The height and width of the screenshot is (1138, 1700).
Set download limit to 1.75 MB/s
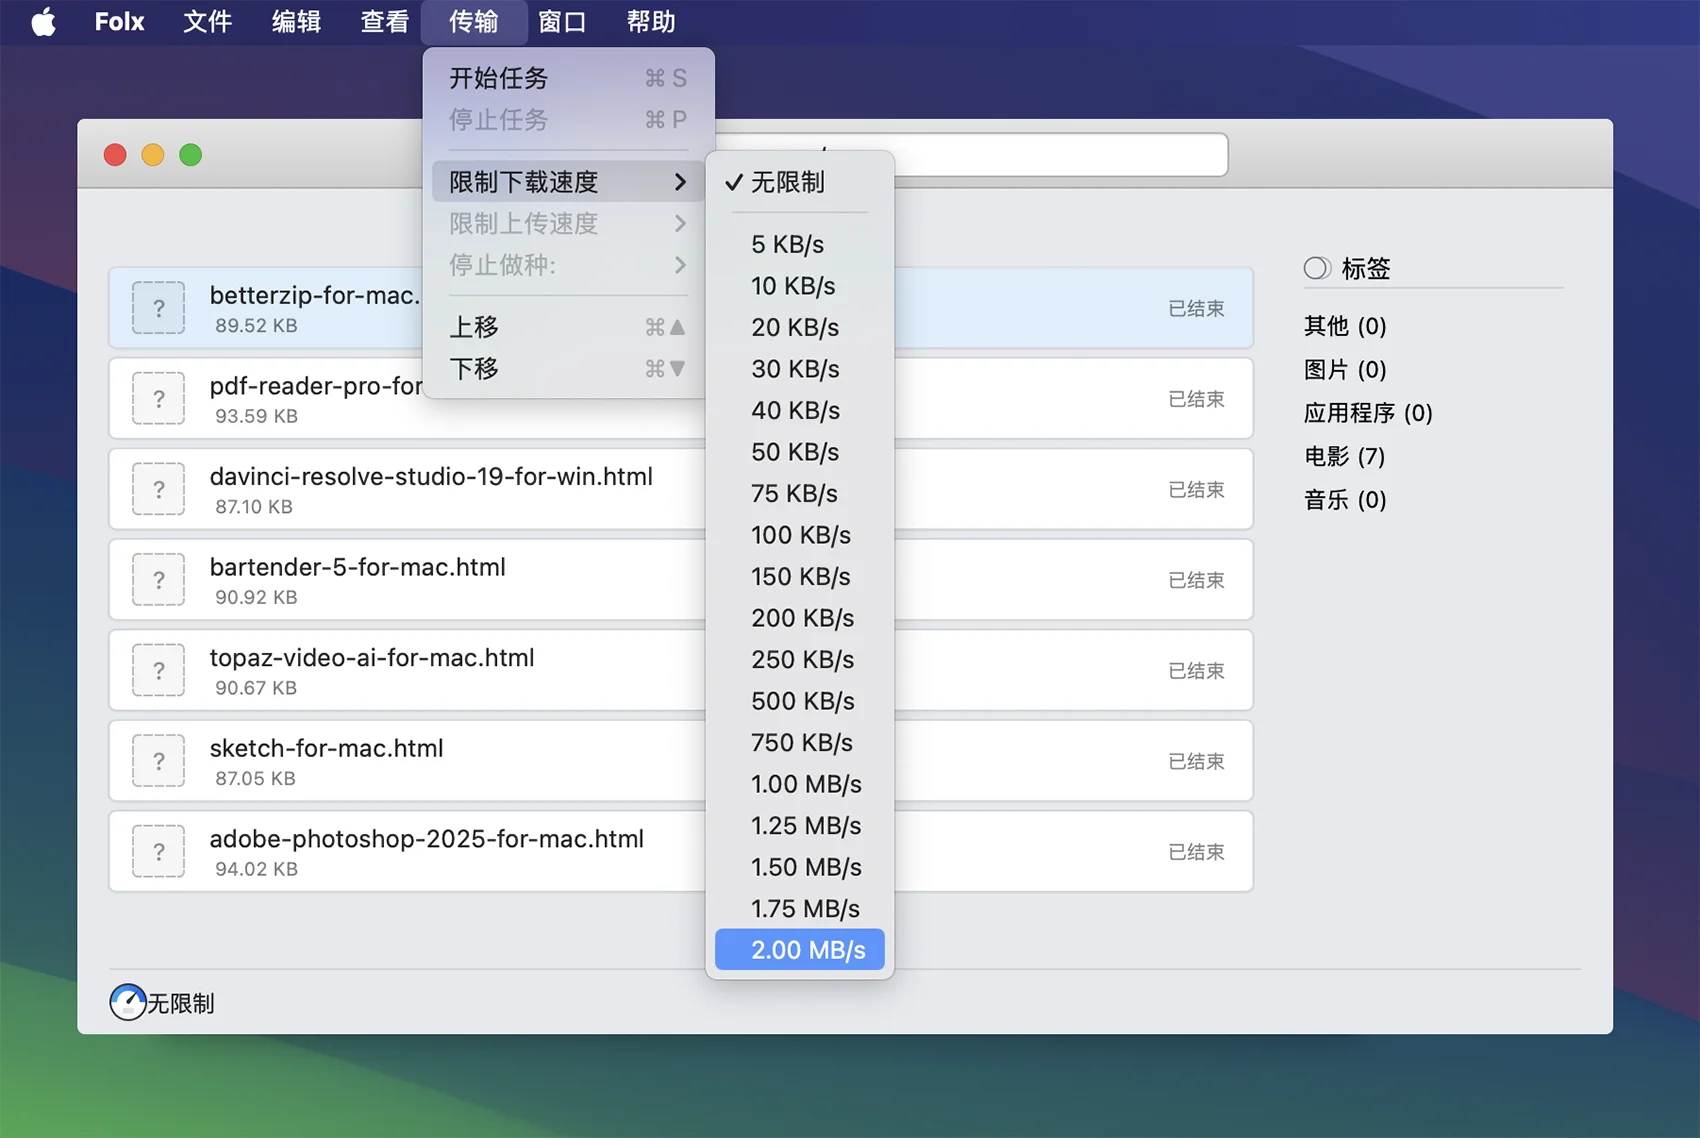800,908
